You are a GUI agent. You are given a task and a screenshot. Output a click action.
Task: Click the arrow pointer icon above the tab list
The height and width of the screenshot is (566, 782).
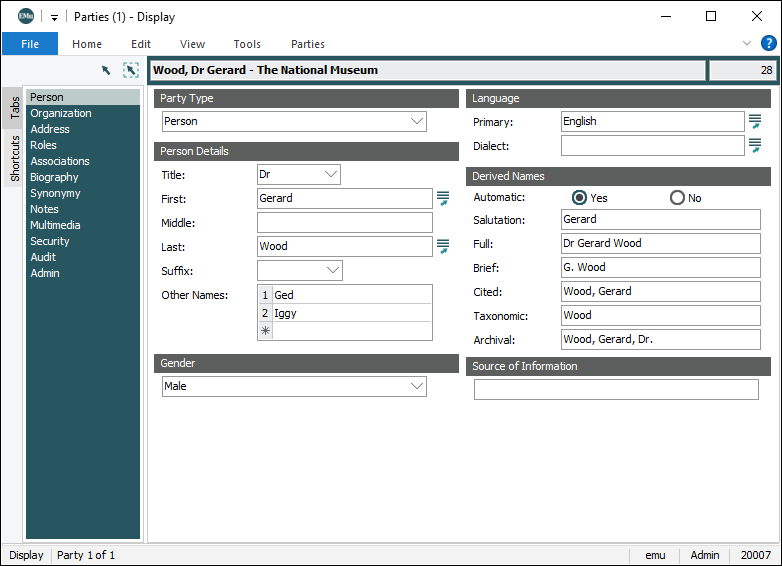[x=106, y=70]
